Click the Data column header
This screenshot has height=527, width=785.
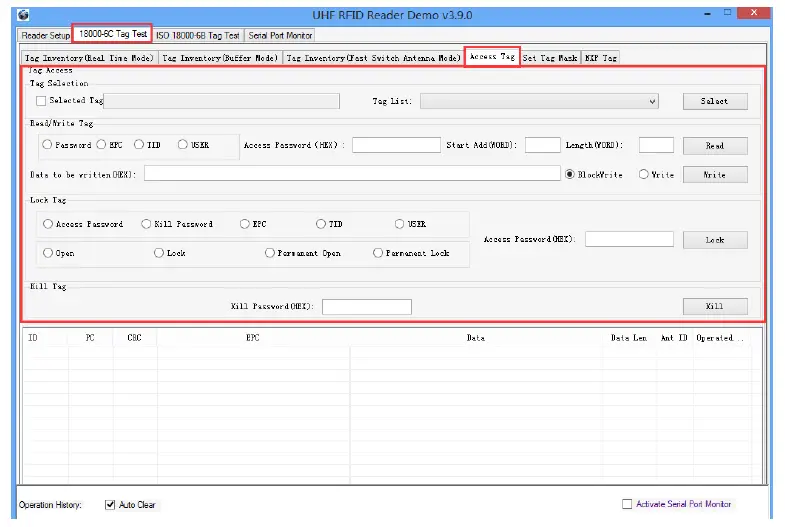coord(476,338)
